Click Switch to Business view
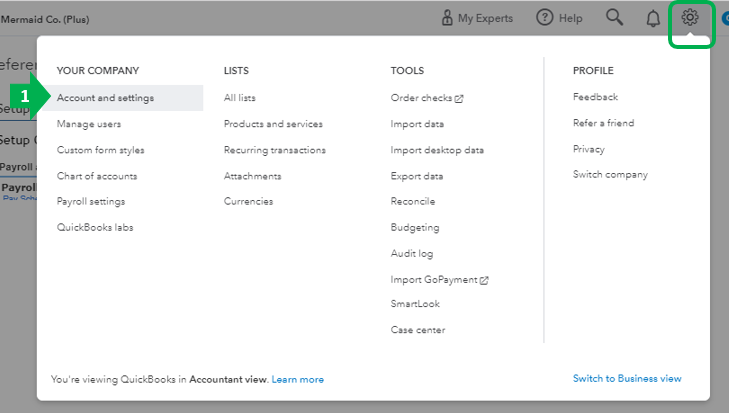This screenshot has width=729, height=413. point(627,379)
